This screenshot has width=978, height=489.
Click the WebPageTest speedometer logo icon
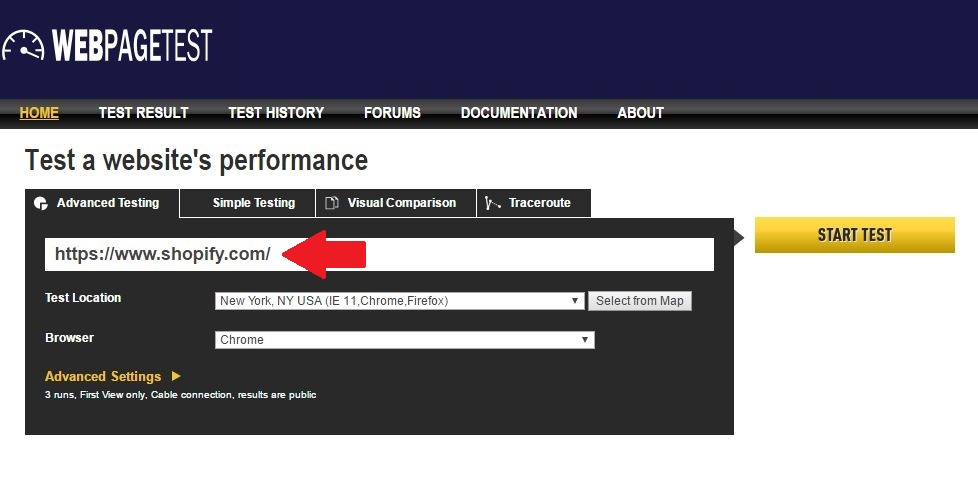22,46
